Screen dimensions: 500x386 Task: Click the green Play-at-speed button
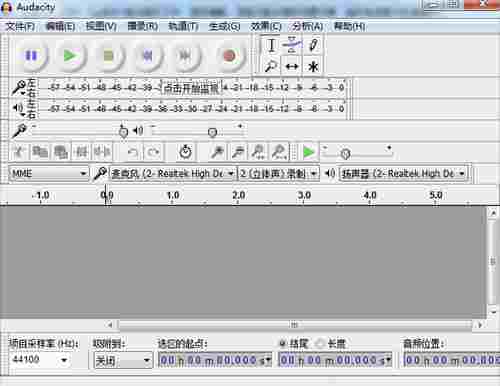309,152
